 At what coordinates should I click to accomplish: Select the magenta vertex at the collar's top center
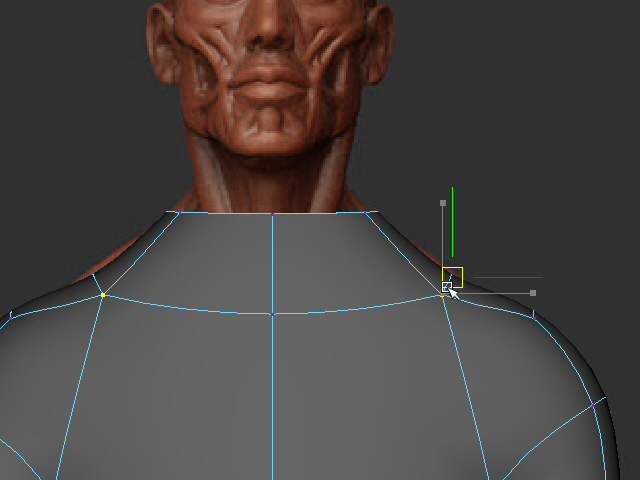273,213
